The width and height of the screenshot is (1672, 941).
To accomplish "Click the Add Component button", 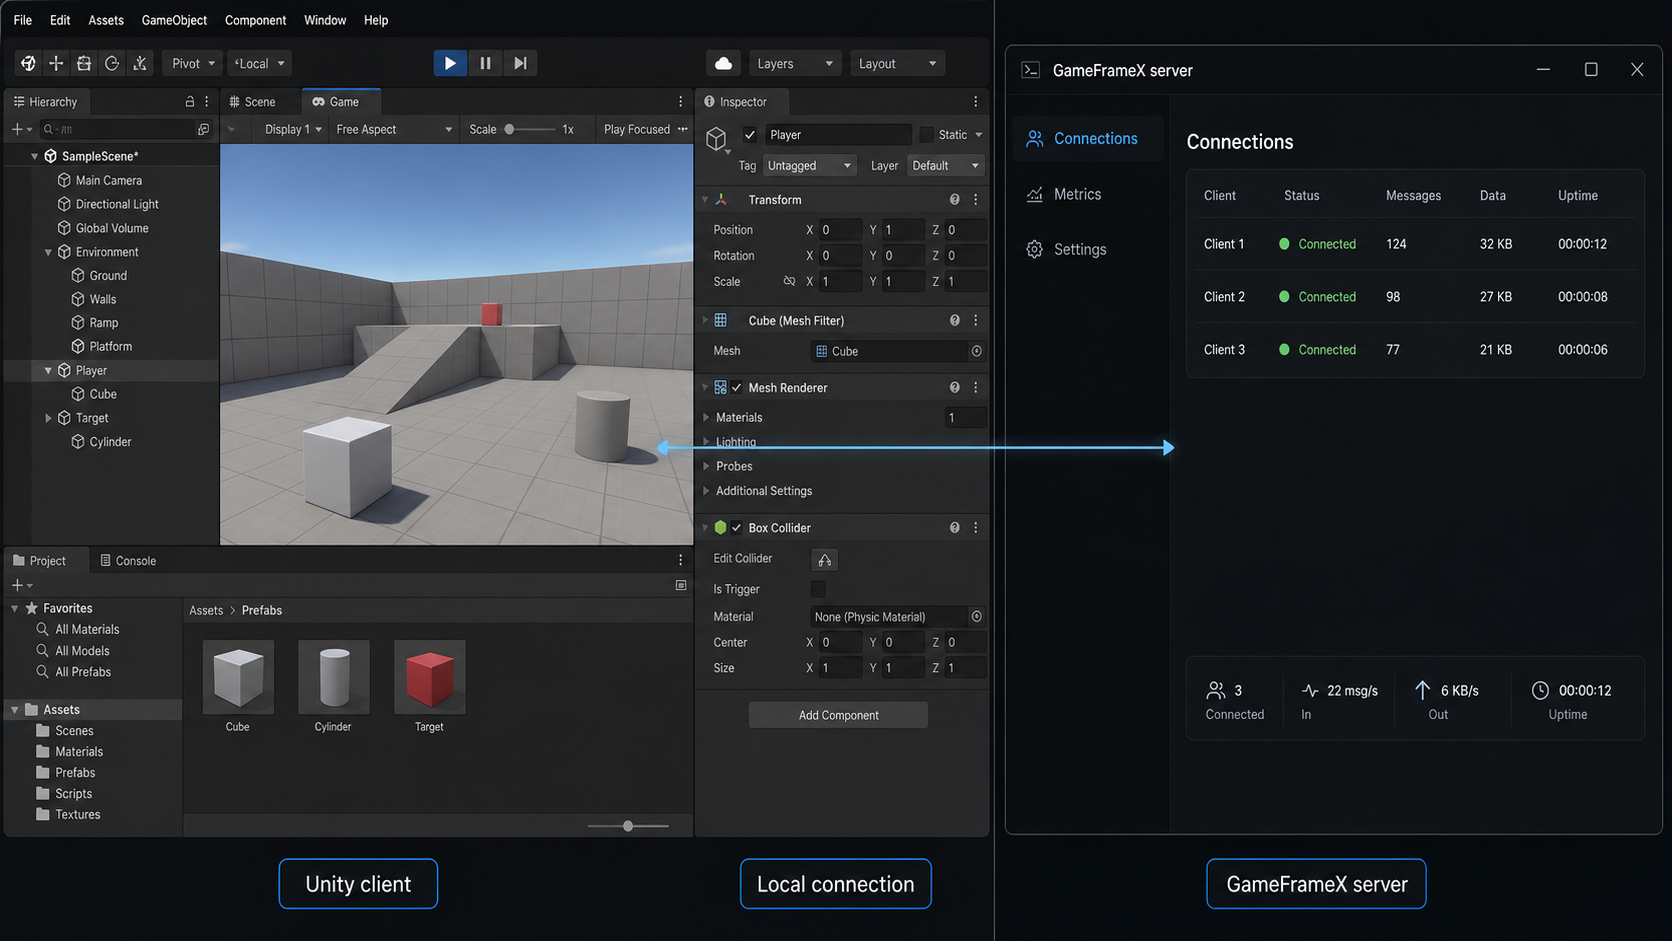I will point(838,715).
